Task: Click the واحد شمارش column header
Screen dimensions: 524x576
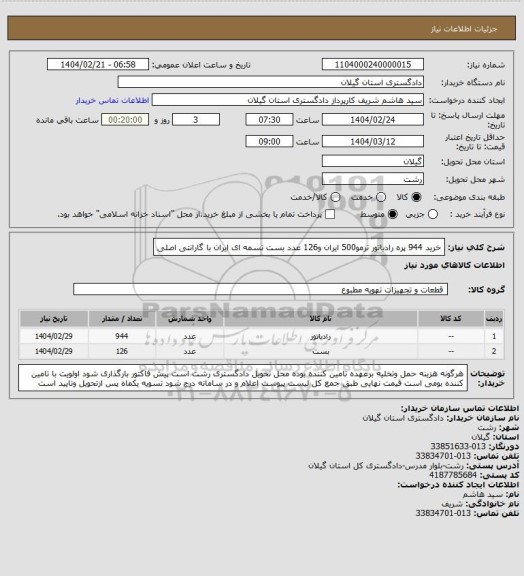Action: point(190,319)
